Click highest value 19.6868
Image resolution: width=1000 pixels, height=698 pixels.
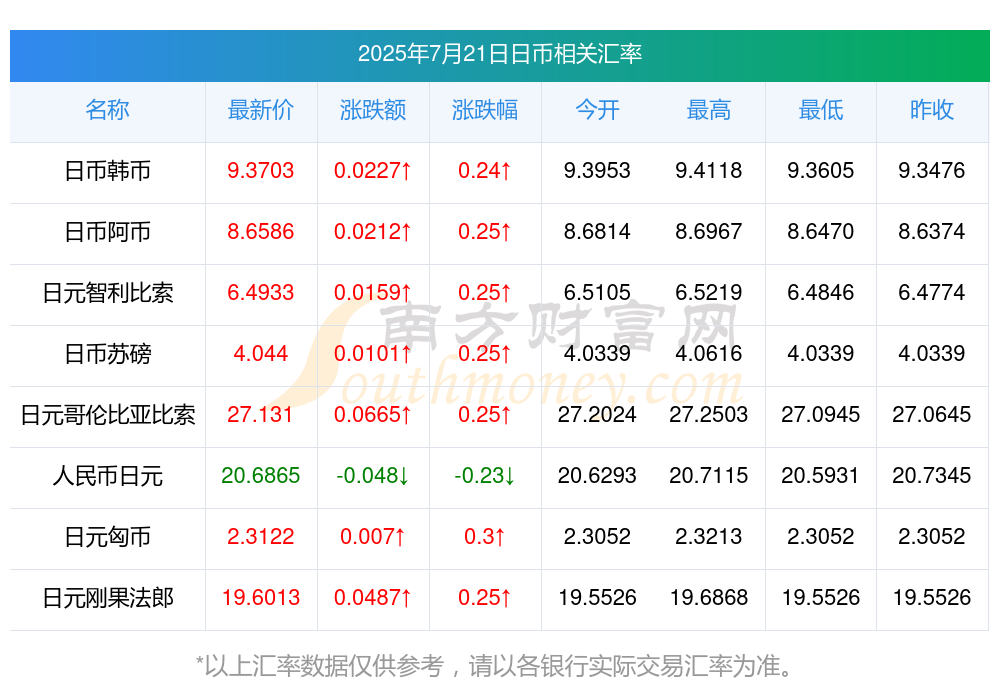tap(709, 597)
